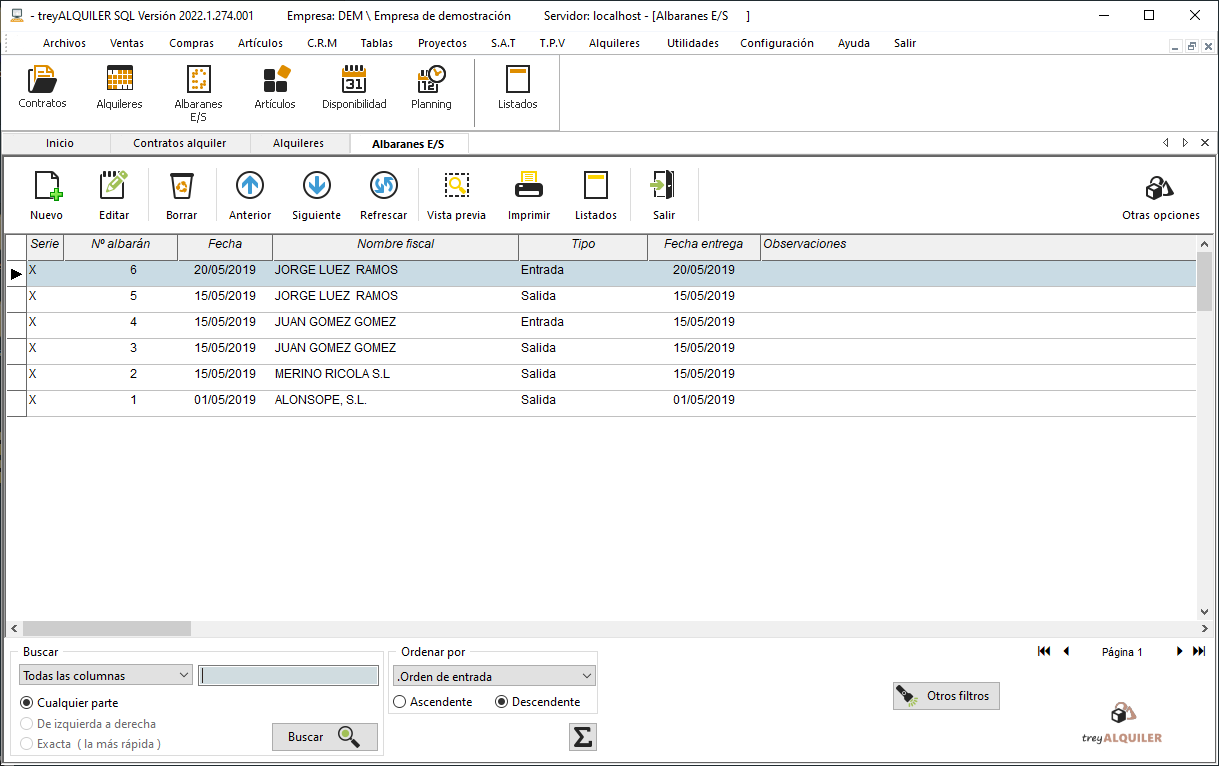The width and height of the screenshot is (1219, 766).
Task: Open Vista previa print preview
Action: [x=456, y=195]
